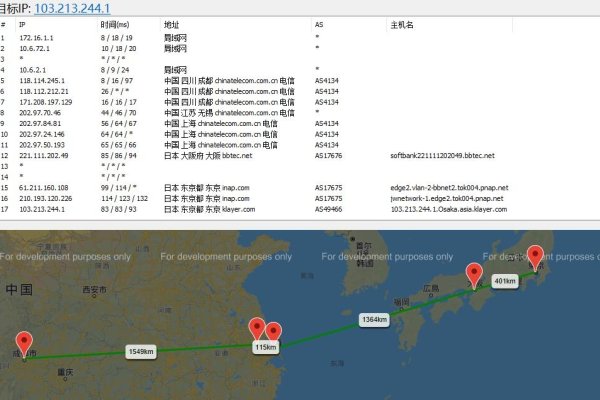Click the 主机名 column header
The image size is (600, 400).
tap(402, 25)
